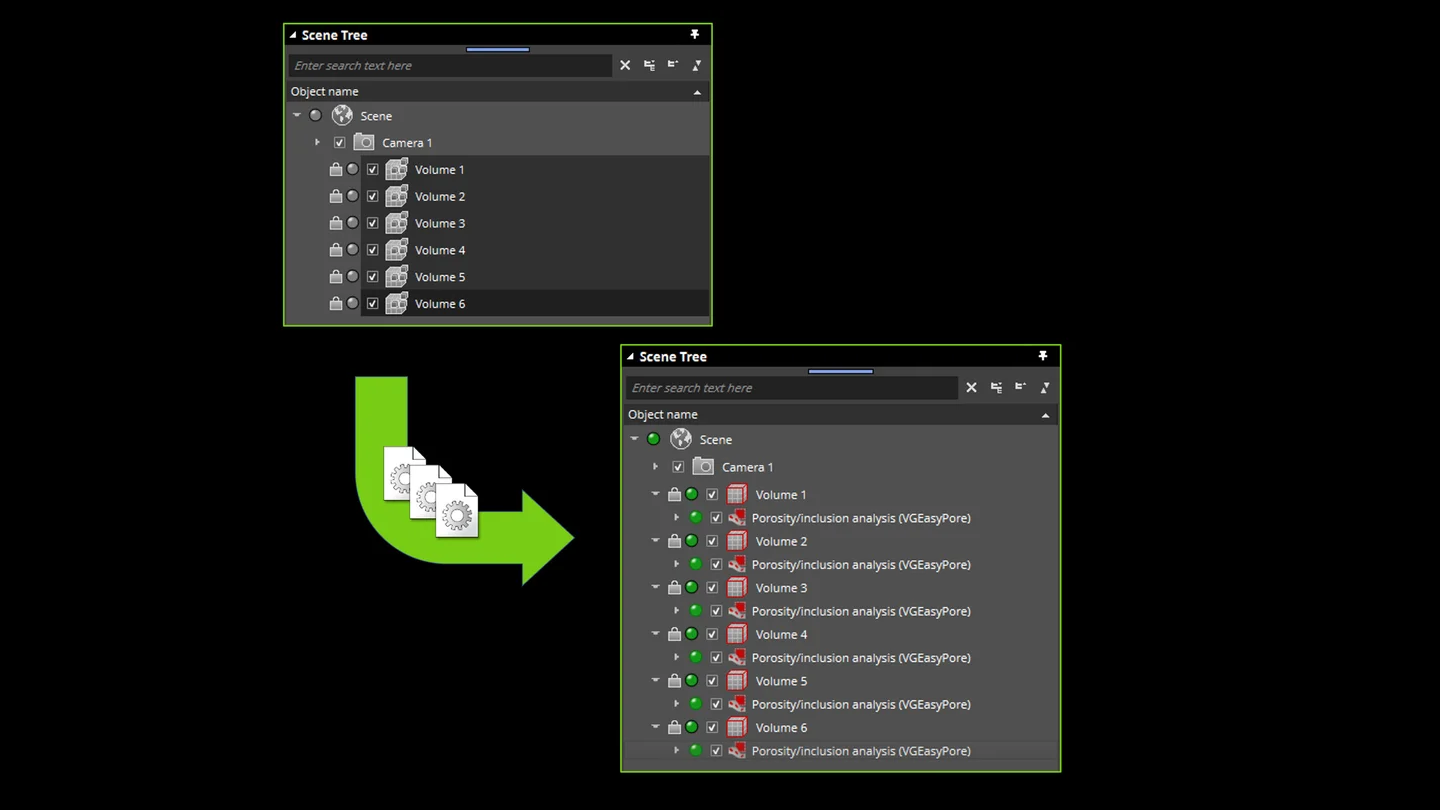Select porosity/inclusion analysis under Volume 6
The image size is (1440, 810).
[840, 751]
